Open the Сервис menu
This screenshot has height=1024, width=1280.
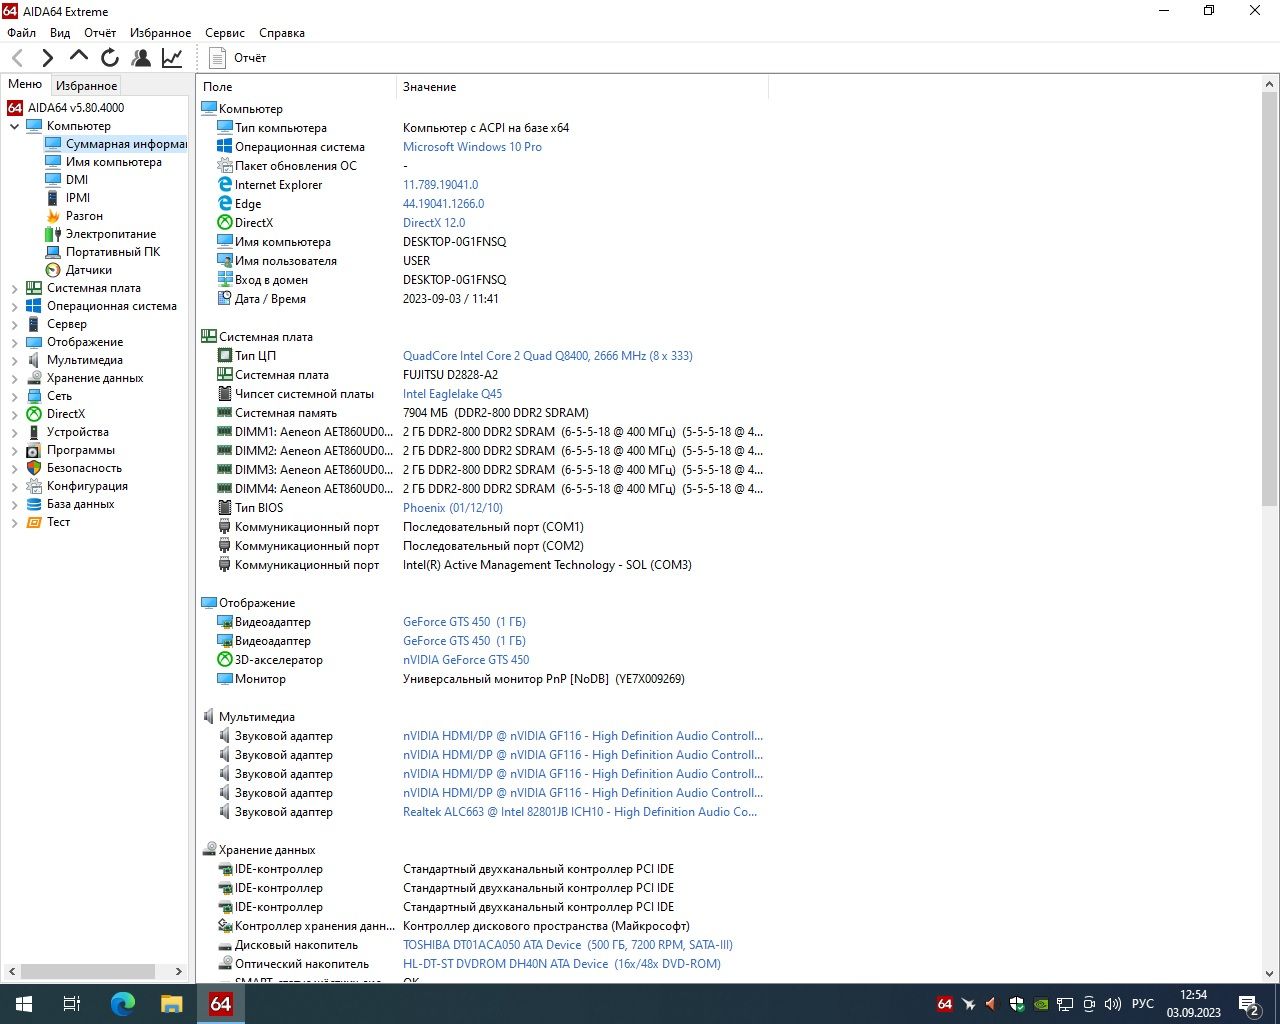(x=225, y=33)
